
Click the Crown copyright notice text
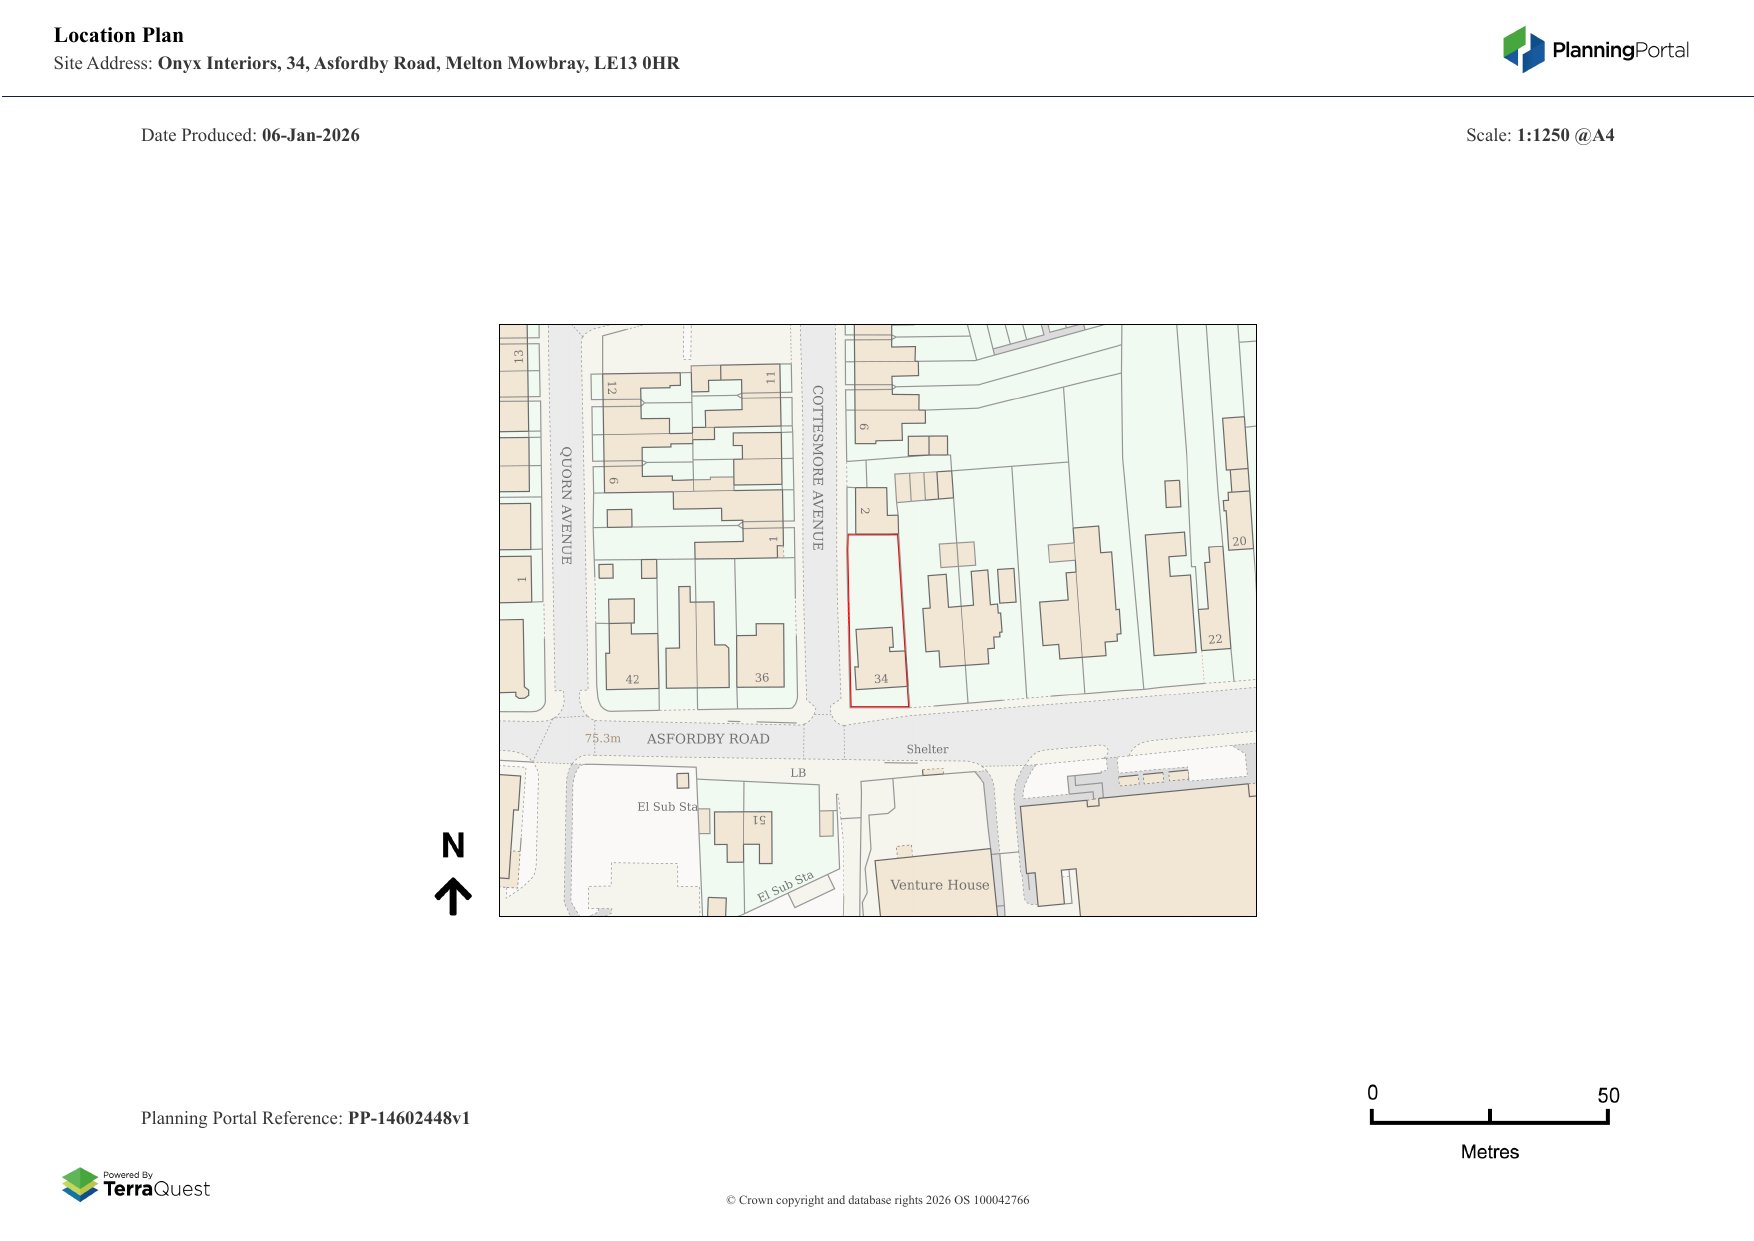click(877, 1200)
